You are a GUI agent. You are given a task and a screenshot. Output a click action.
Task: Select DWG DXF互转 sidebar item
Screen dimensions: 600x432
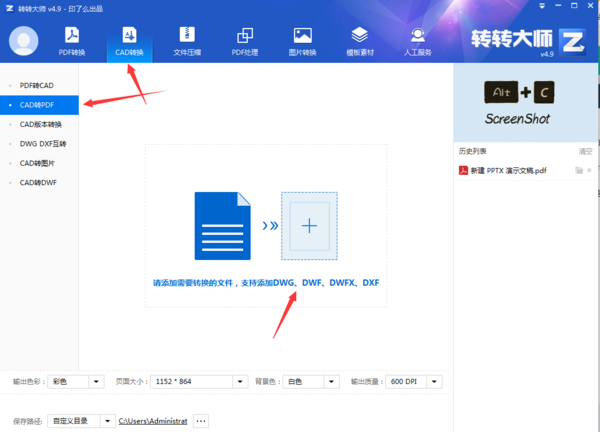click(x=41, y=143)
